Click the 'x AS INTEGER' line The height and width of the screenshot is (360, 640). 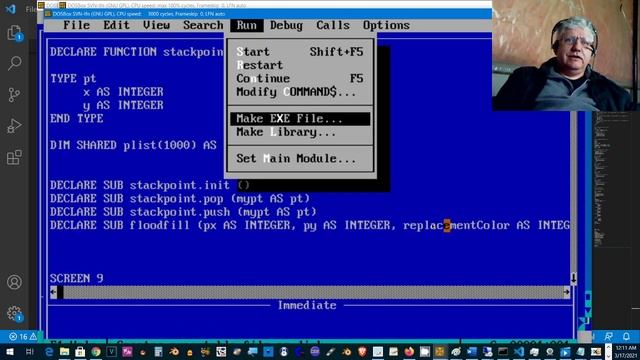coord(123,92)
